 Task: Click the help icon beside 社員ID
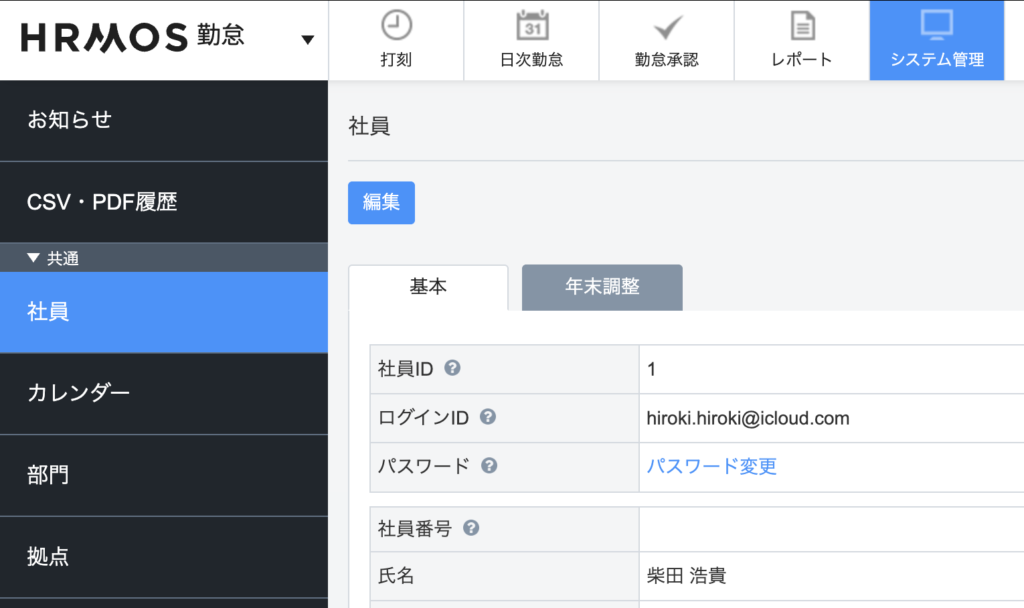click(x=452, y=368)
